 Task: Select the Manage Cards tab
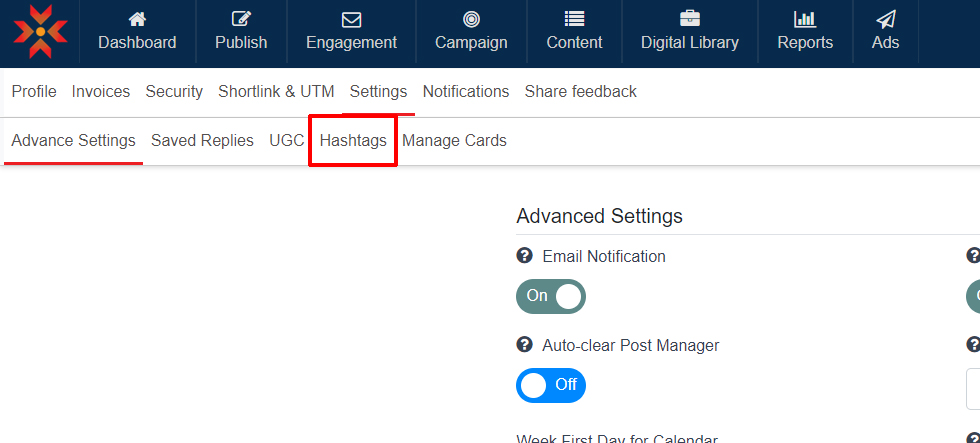(x=454, y=141)
